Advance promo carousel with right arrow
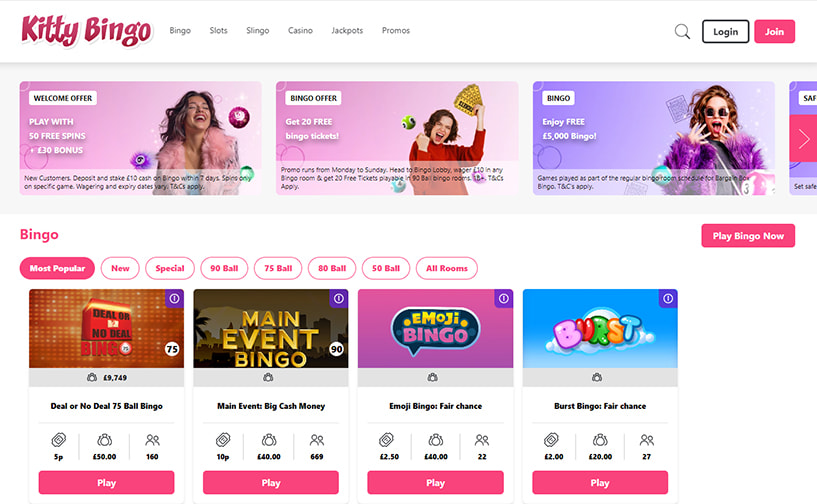817x504 pixels. [x=804, y=139]
